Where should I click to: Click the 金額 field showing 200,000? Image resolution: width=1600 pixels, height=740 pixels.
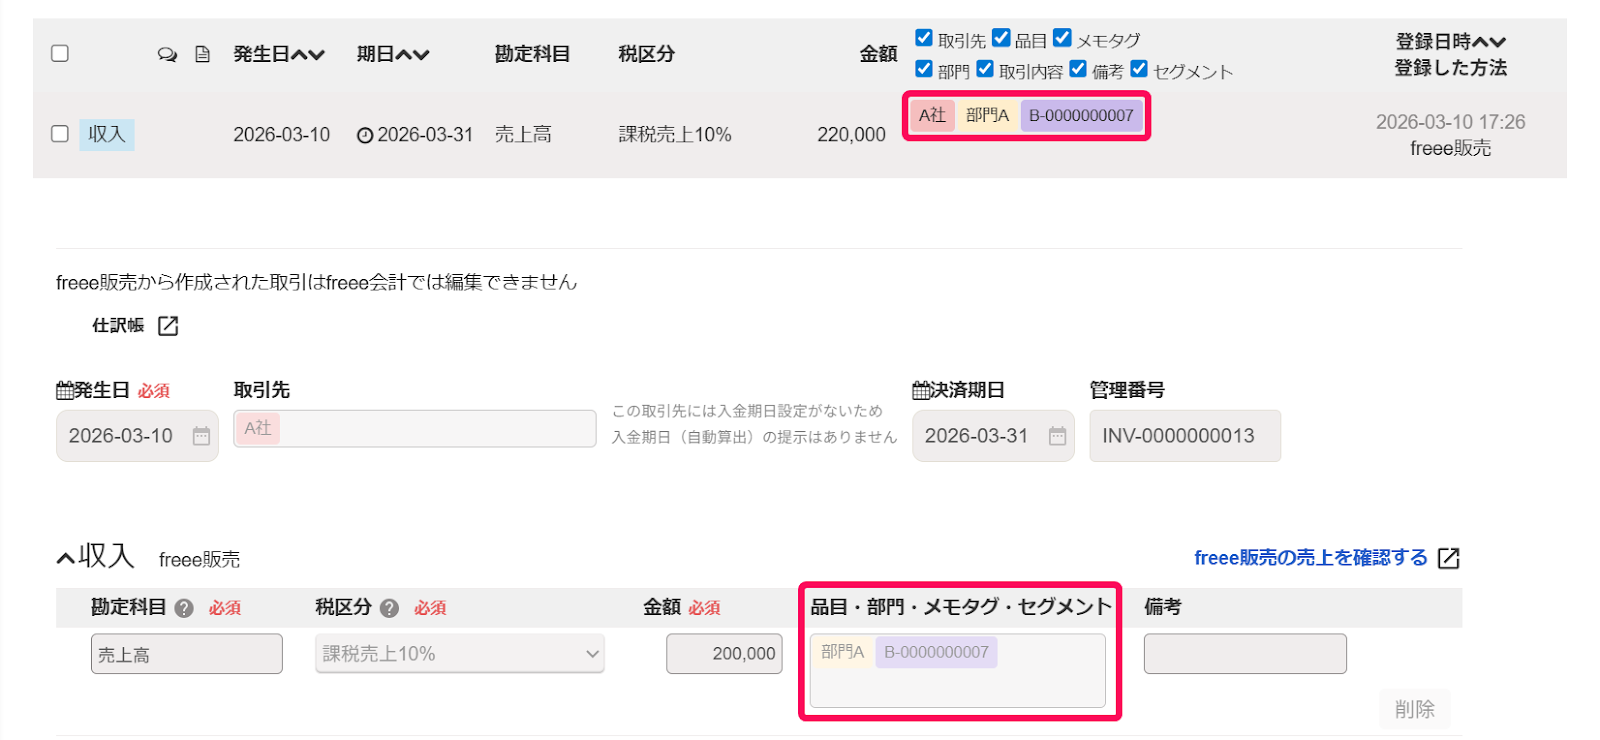click(x=724, y=654)
